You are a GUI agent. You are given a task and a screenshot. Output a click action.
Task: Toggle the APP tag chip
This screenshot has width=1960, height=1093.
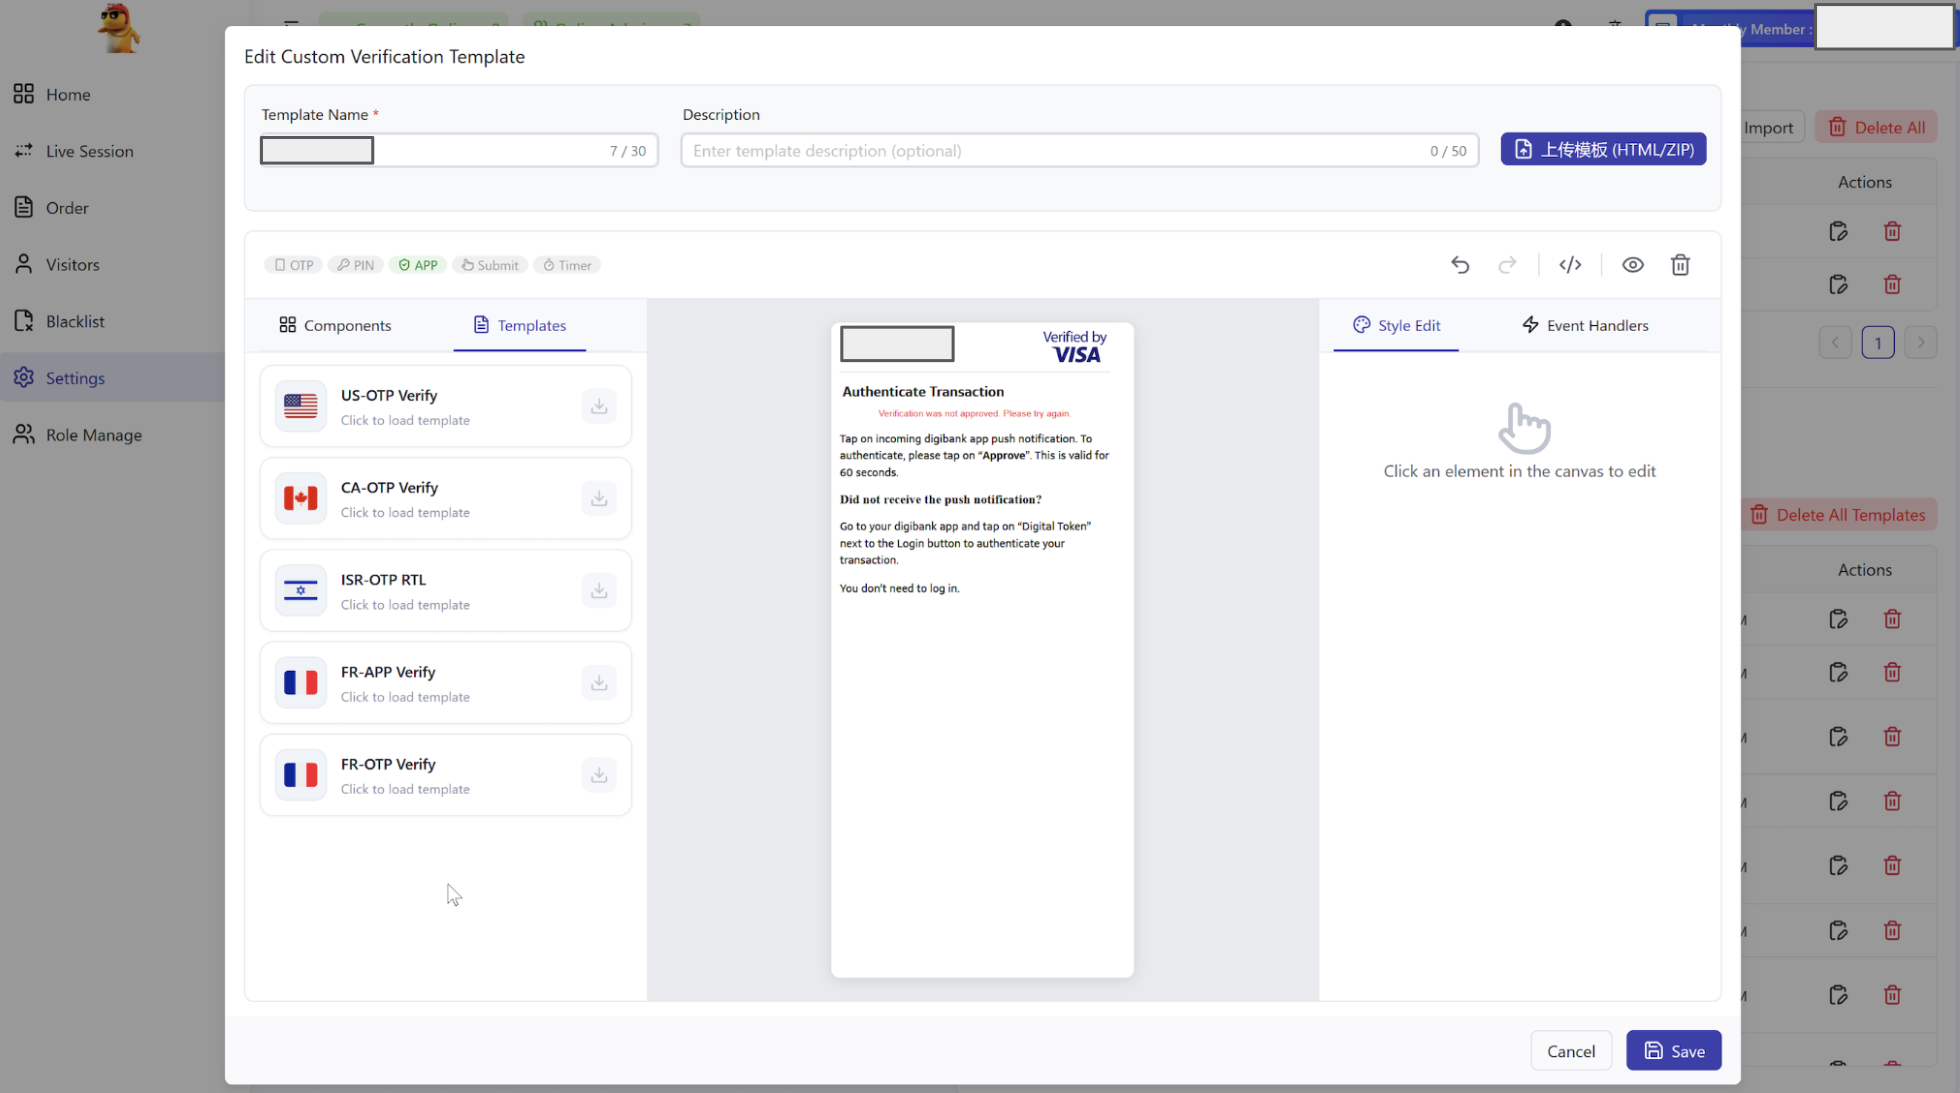(x=418, y=265)
